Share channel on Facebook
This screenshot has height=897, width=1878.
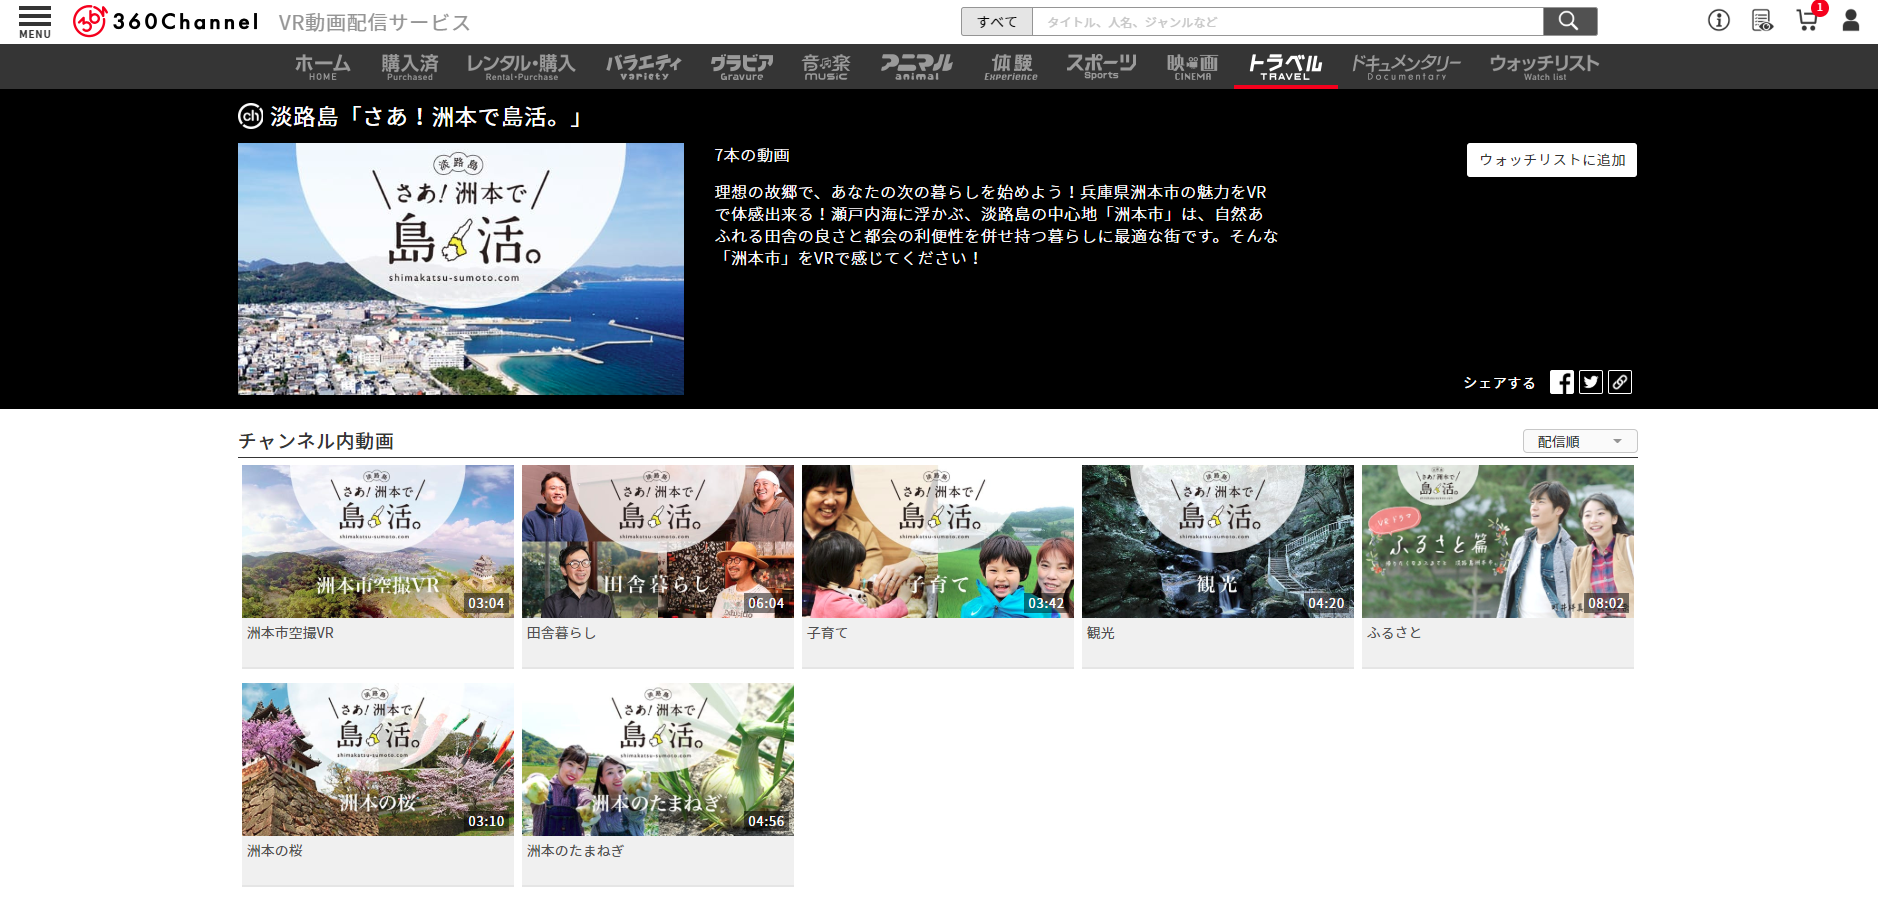(x=1561, y=382)
